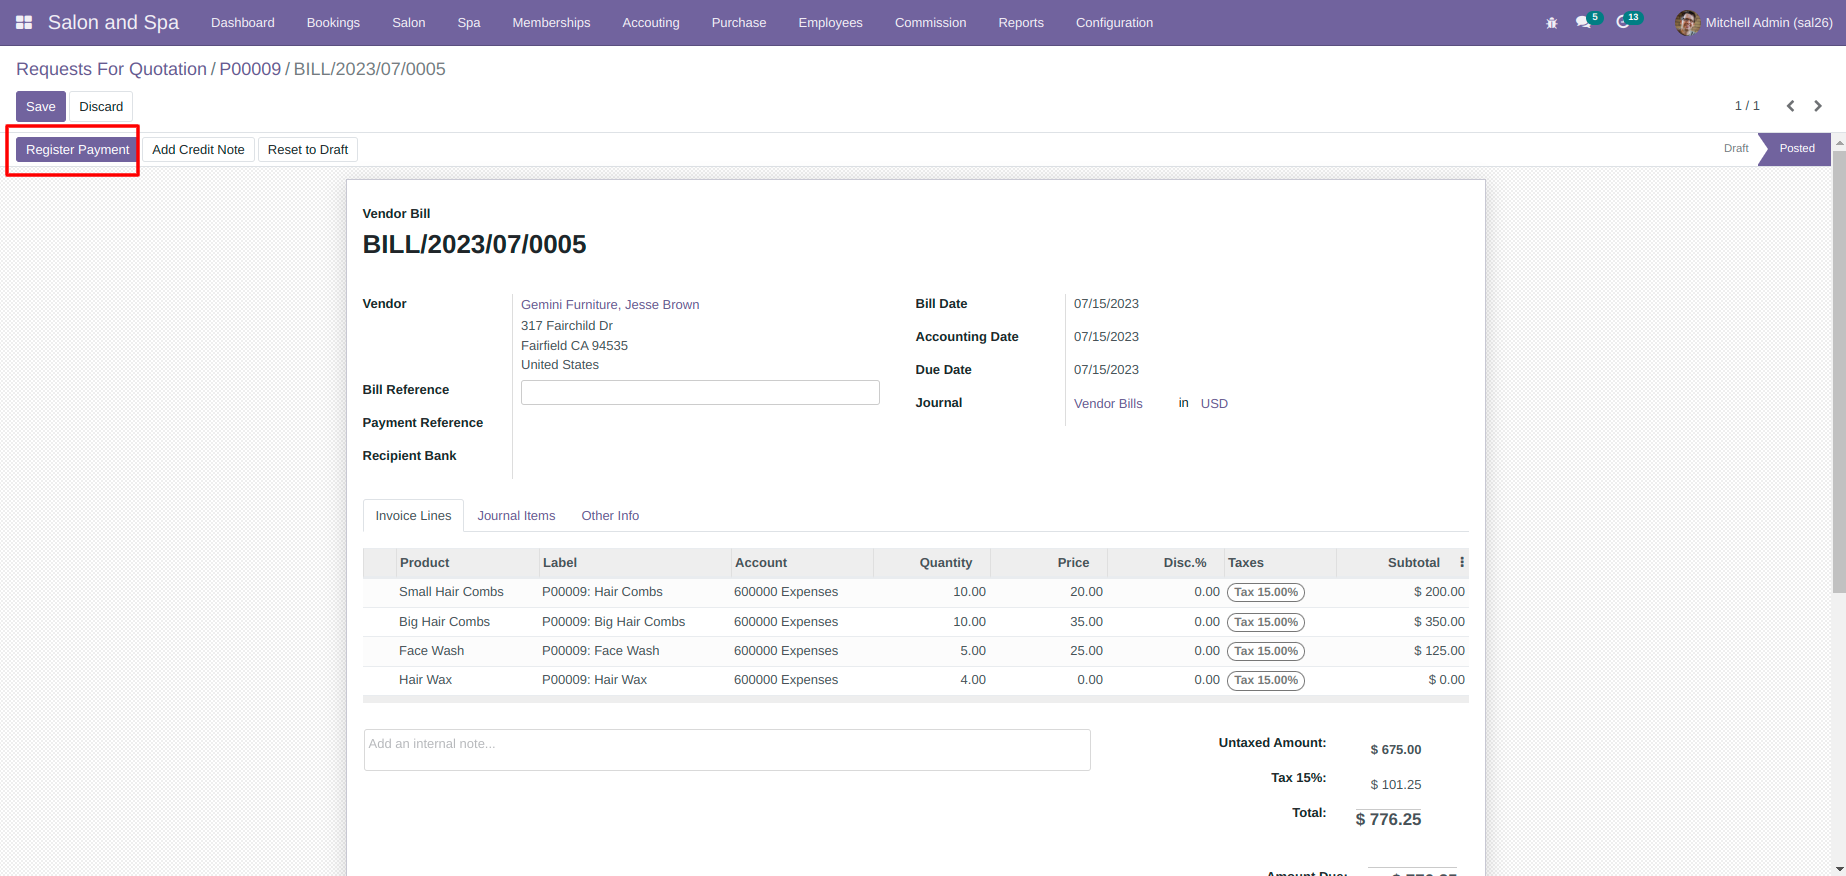Click the Bill Reference input field
Screen dimensions: 1846x876
tap(700, 392)
